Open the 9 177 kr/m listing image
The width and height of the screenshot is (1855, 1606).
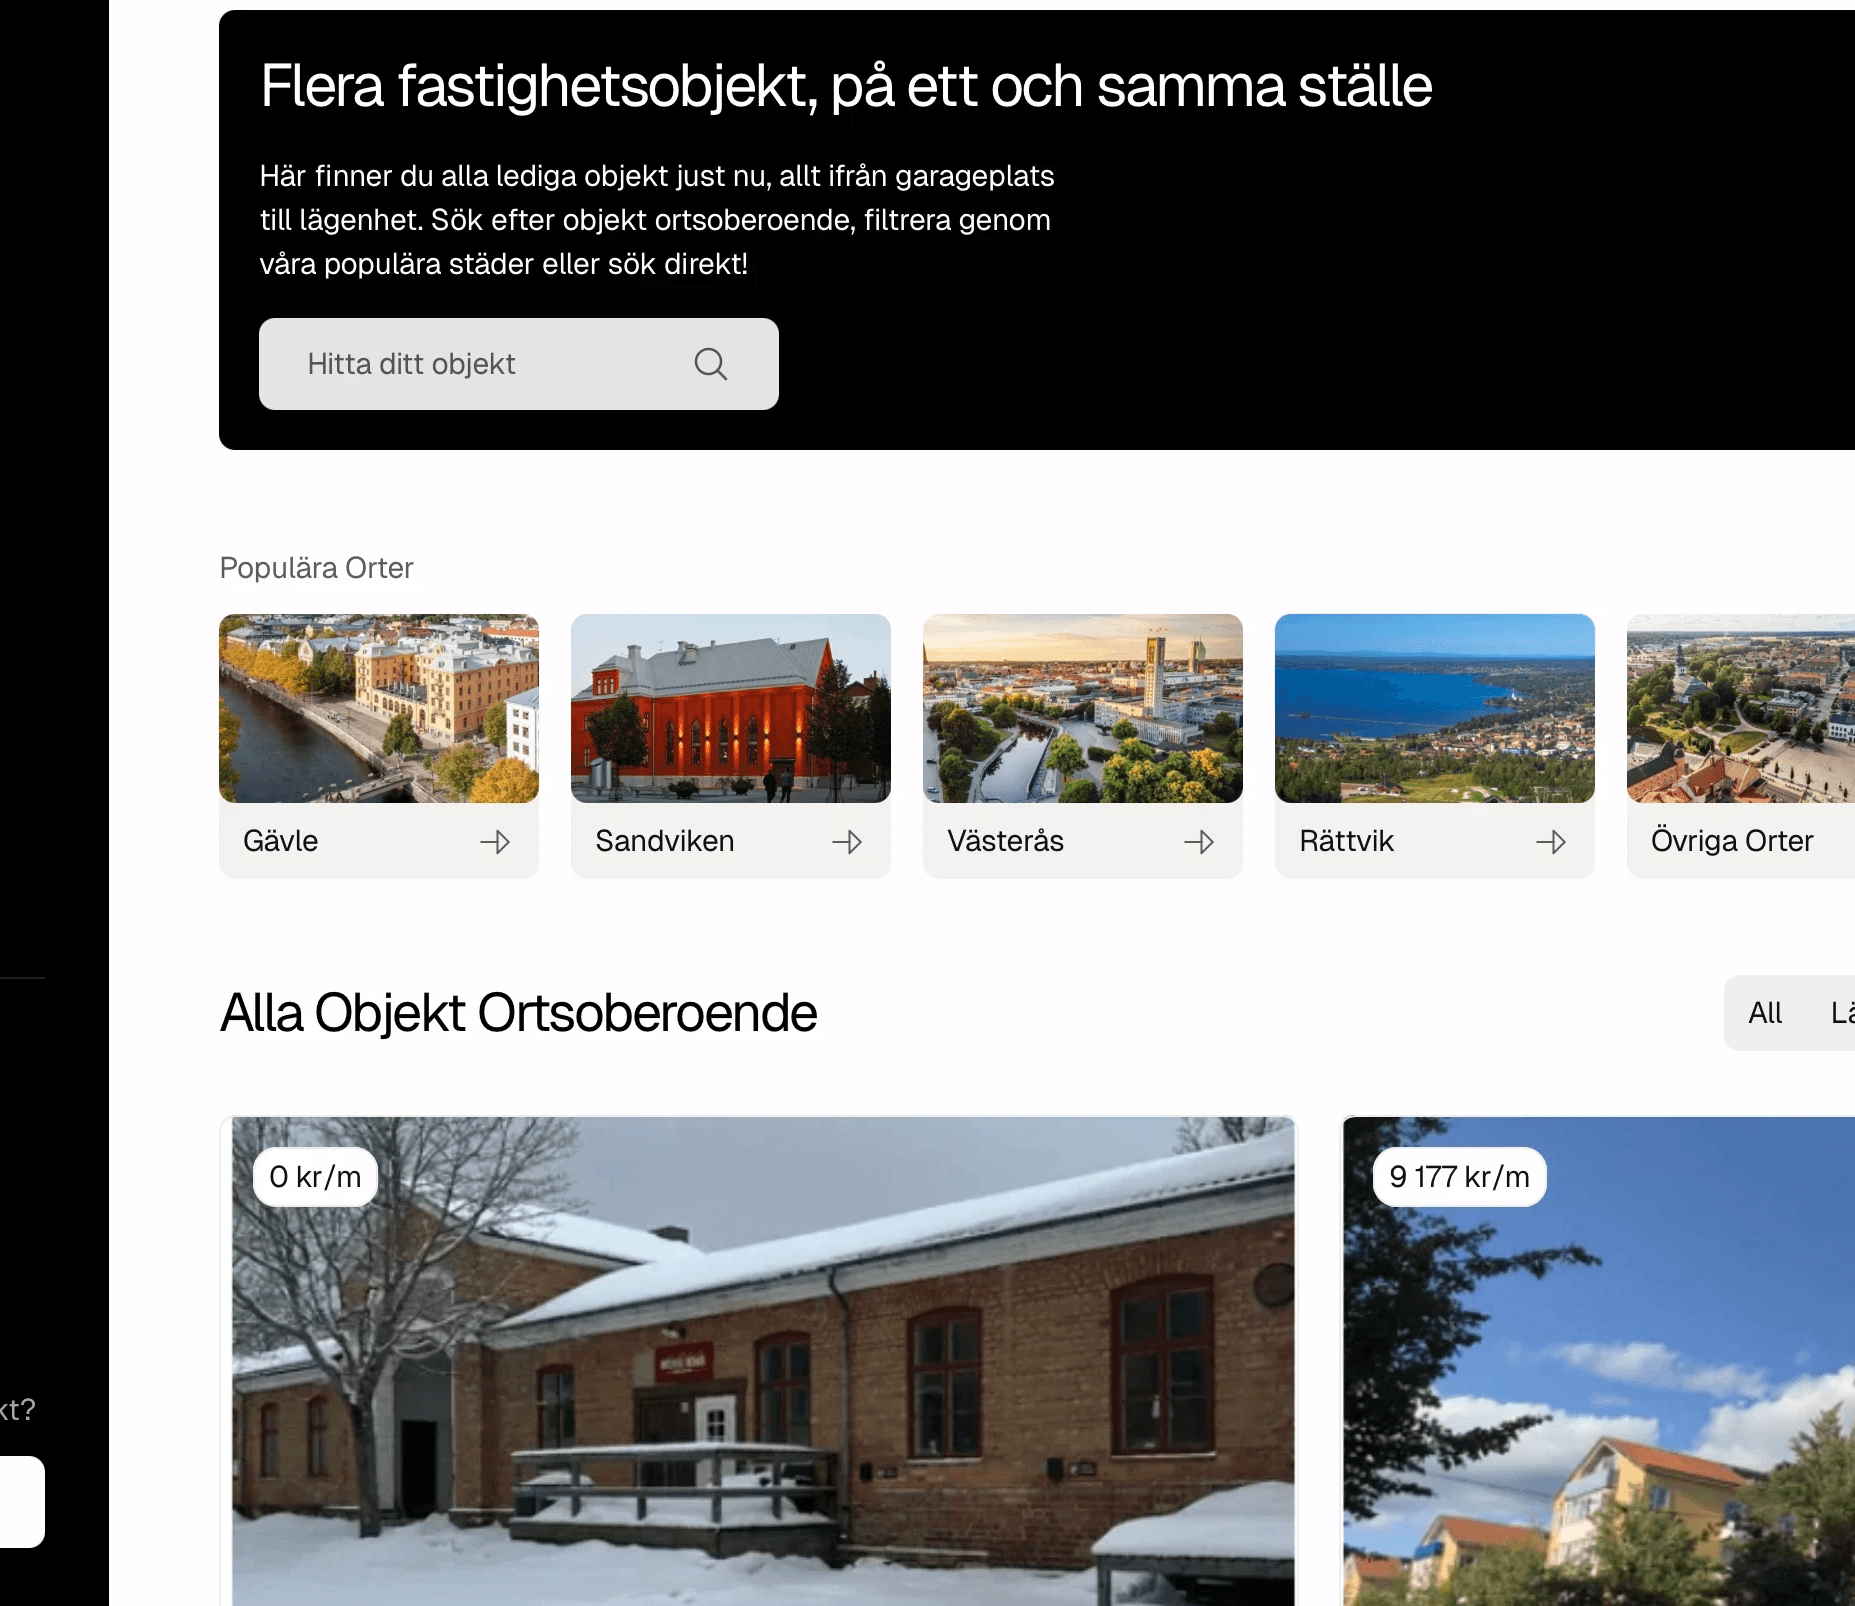point(1599,1361)
